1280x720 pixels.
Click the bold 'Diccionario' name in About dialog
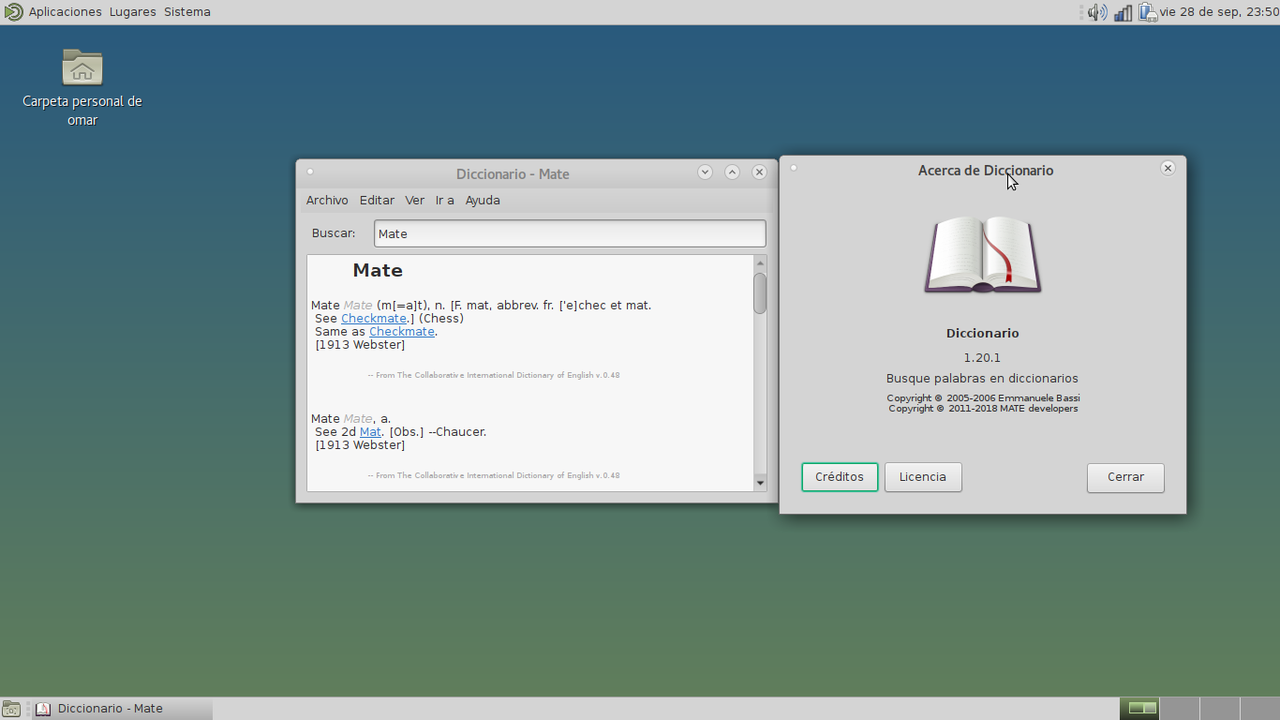(x=983, y=333)
